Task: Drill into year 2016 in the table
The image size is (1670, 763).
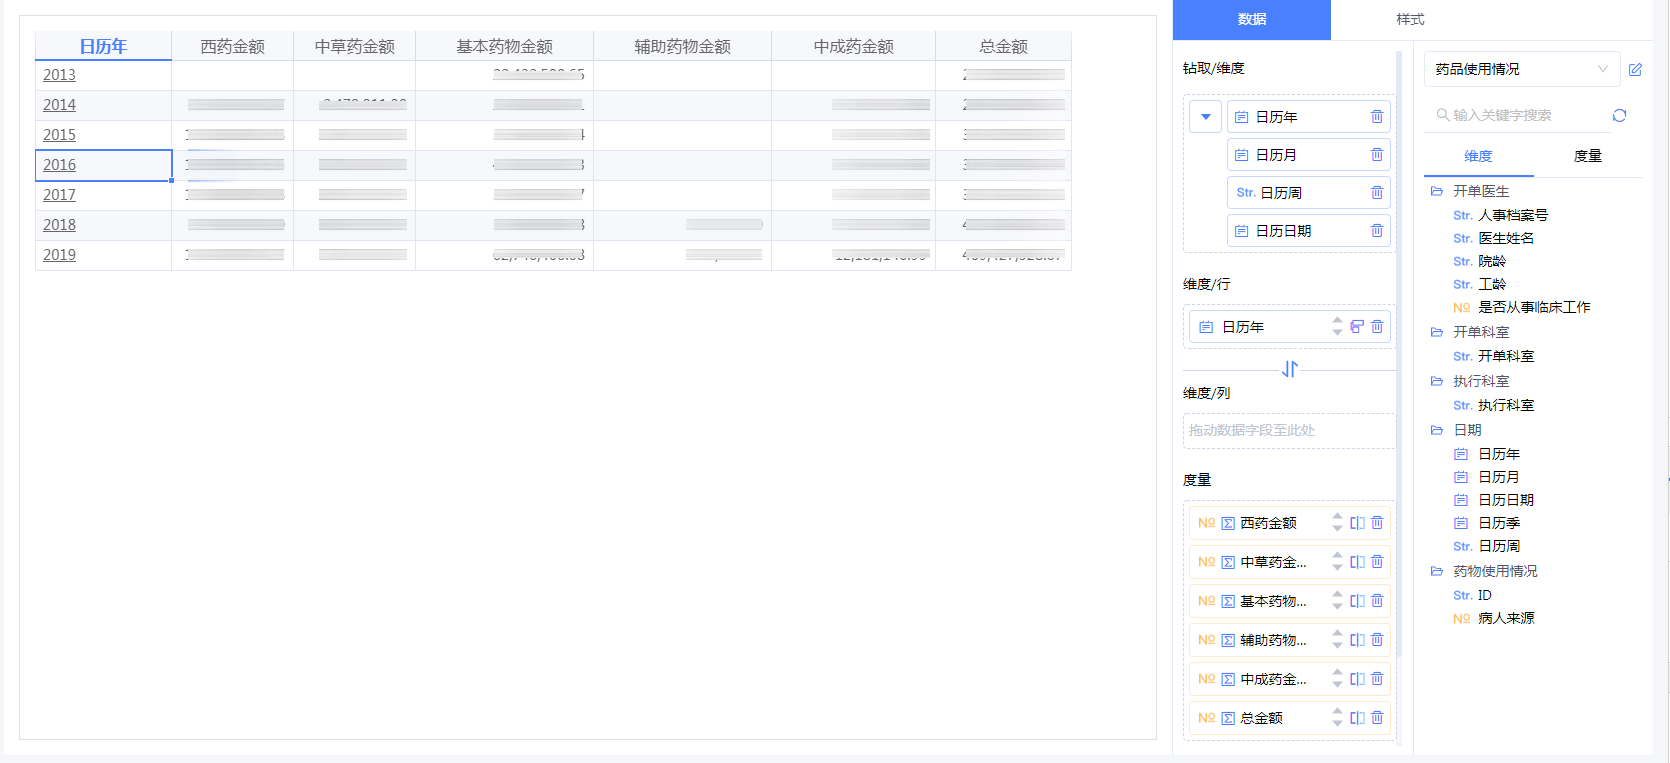Action: click(59, 165)
